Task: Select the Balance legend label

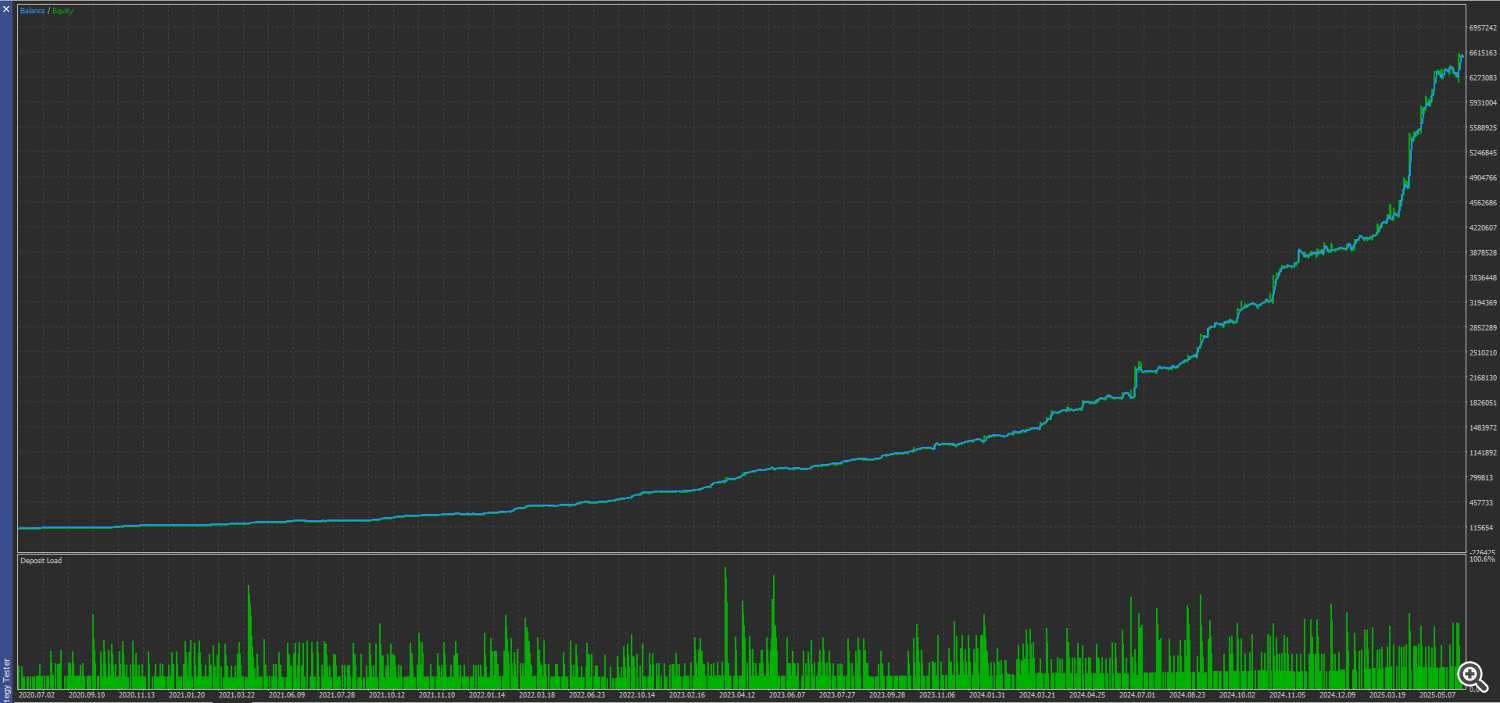Action: click(x=33, y=10)
